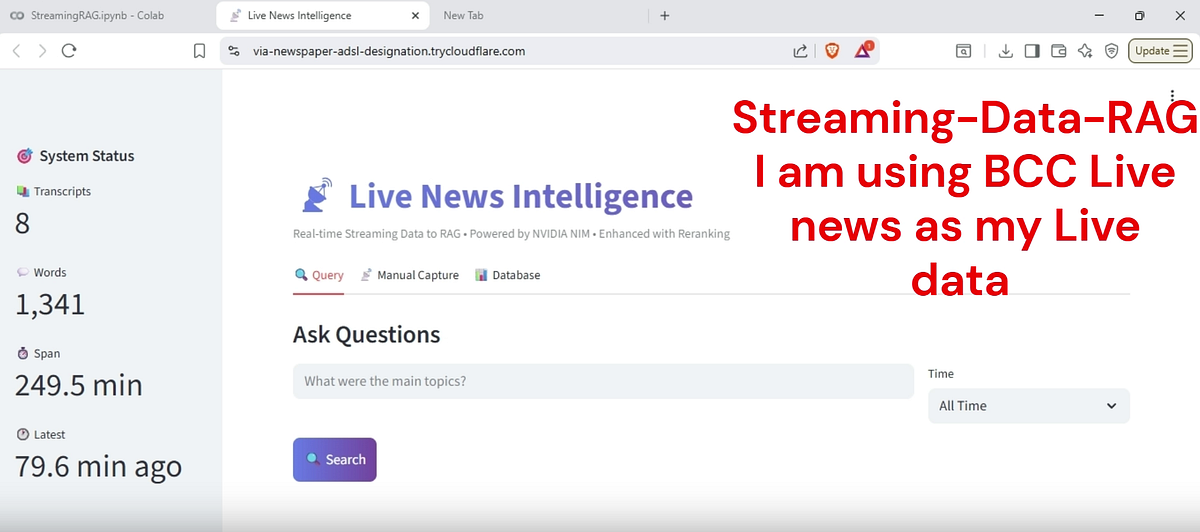Click the Ask Questions heading
The width and height of the screenshot is (1200, 532).
click(366, 335)
